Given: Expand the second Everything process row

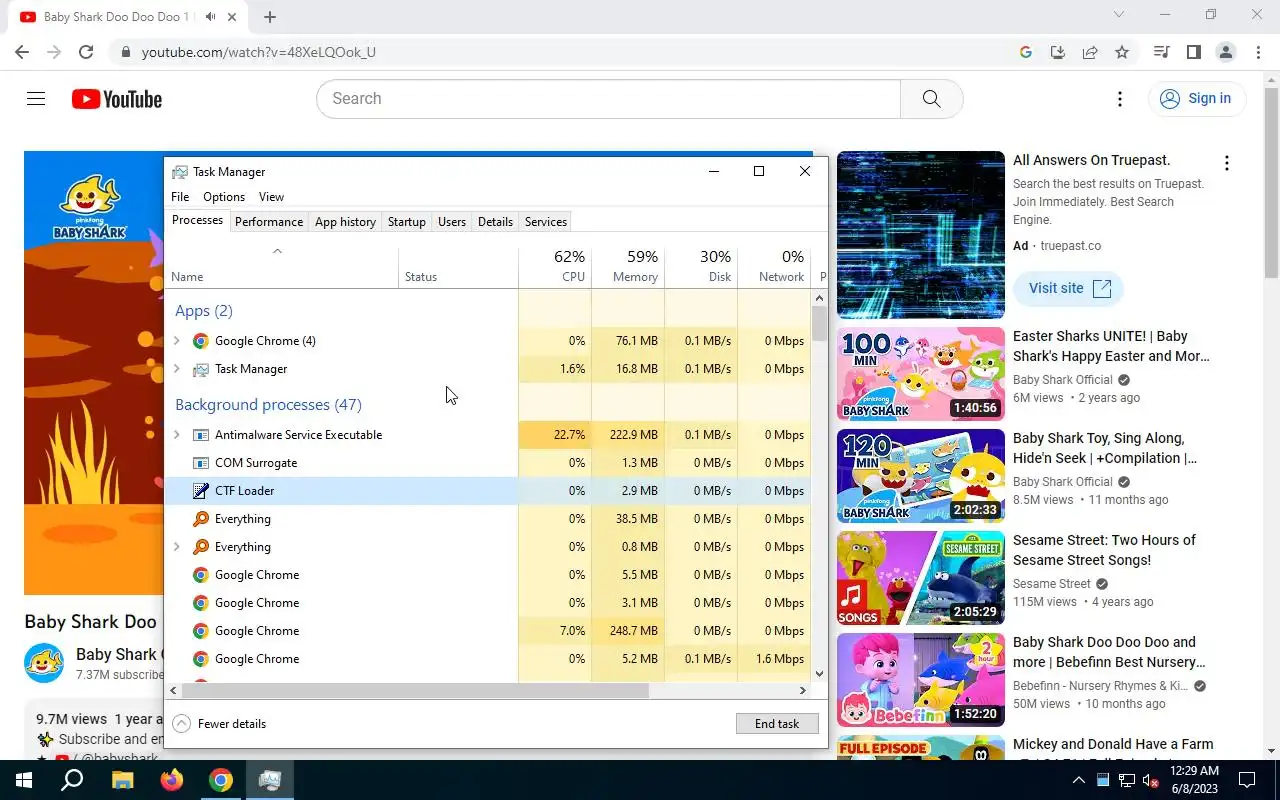Looking at the screenshot, I should [177, 547].
